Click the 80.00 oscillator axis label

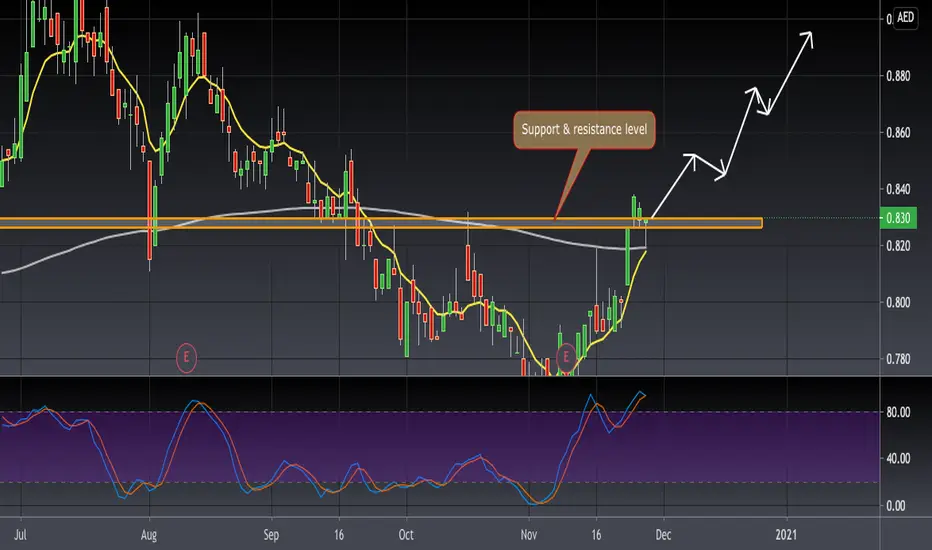point(898,412)
